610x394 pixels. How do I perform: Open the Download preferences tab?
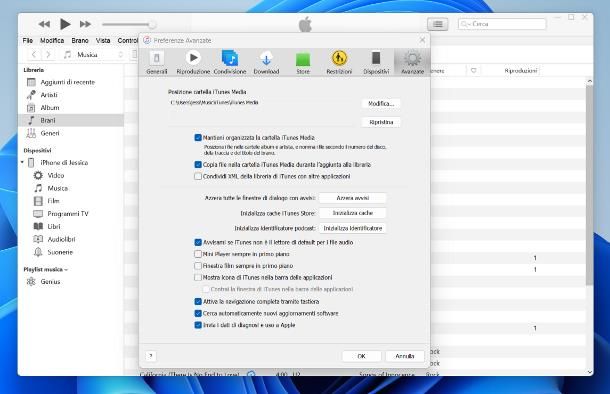(x=266, y=62)
